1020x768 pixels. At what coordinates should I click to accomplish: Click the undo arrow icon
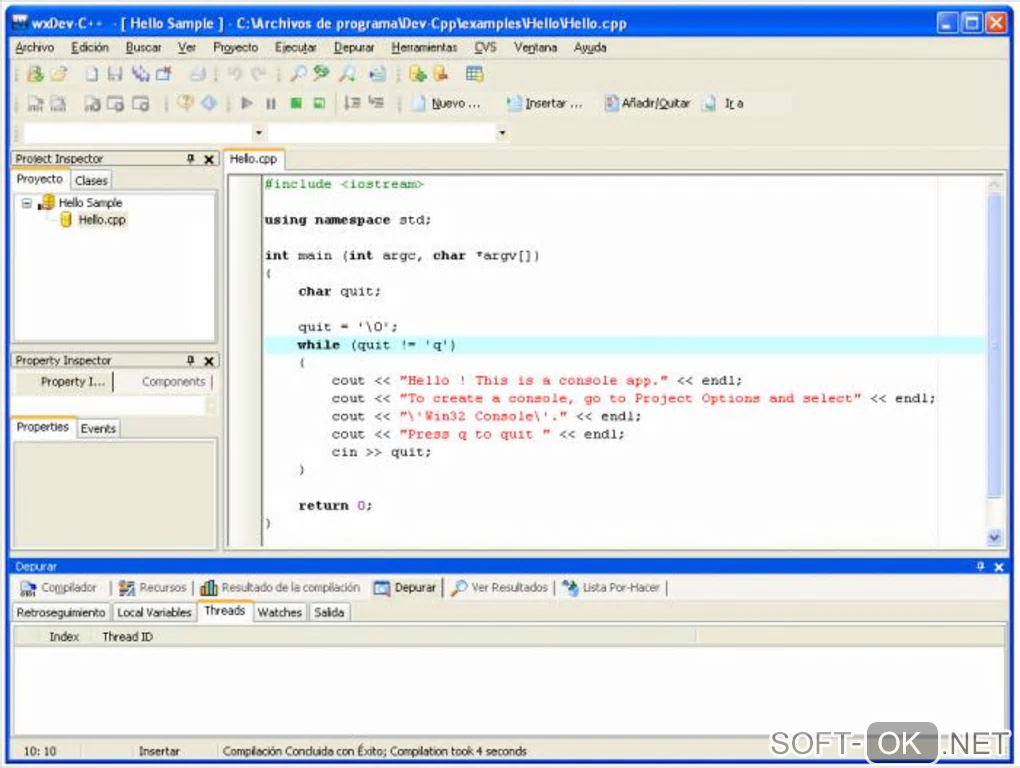click(234, 74)
